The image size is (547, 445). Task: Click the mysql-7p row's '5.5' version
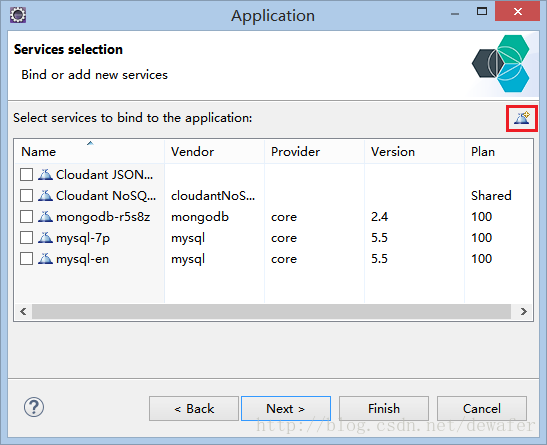tap(379, 238)
